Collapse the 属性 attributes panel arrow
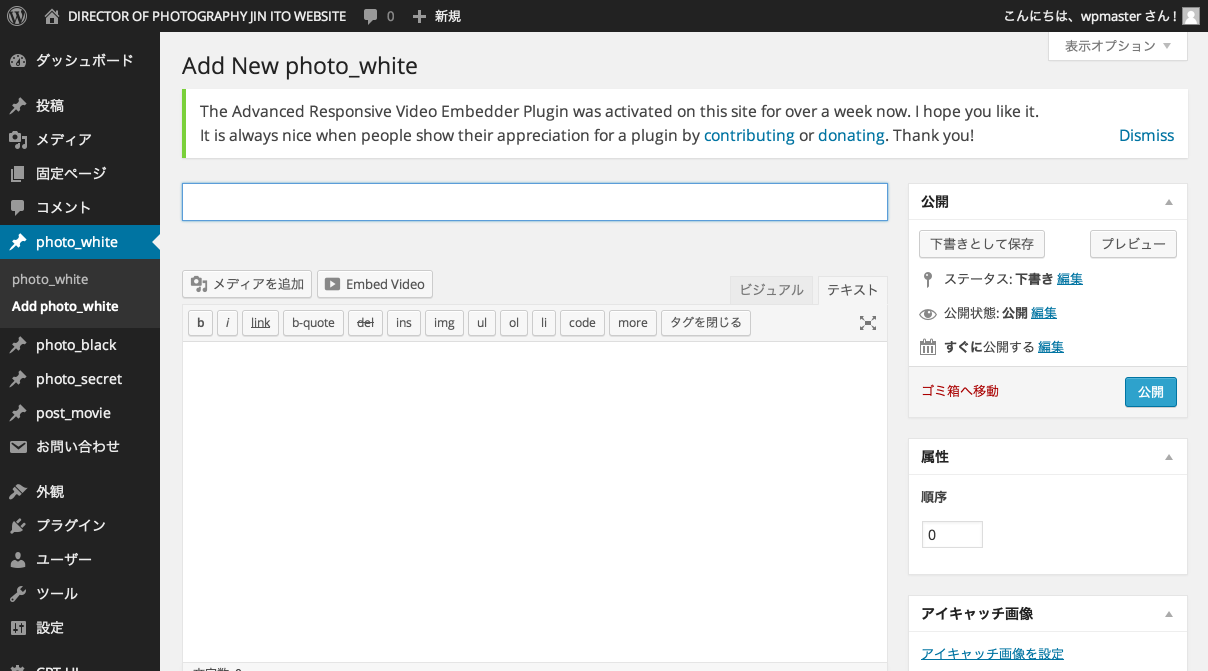The height and width of the screenshot is (671, 1208). (x=1169, y=457)
